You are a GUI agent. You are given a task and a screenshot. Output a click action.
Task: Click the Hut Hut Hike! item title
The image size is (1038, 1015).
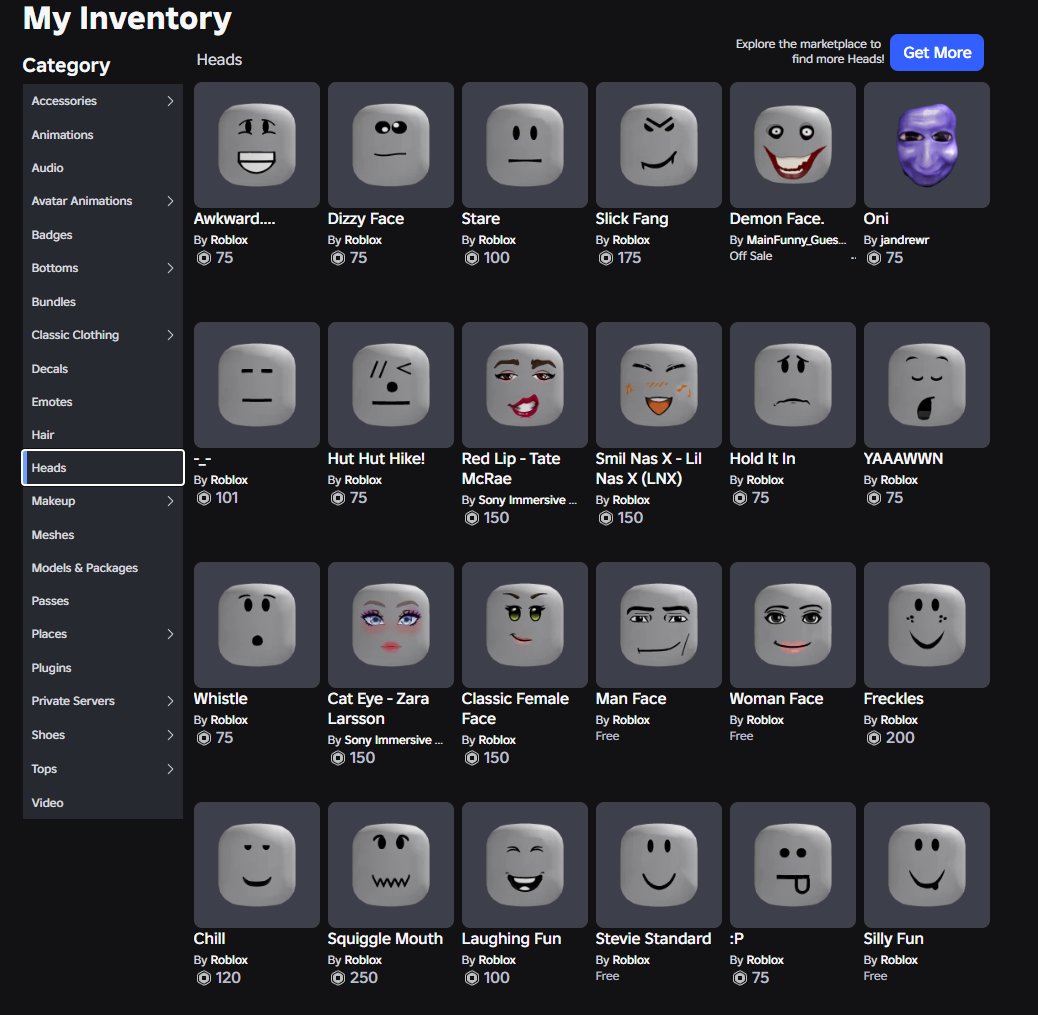(x=376, y=458)
